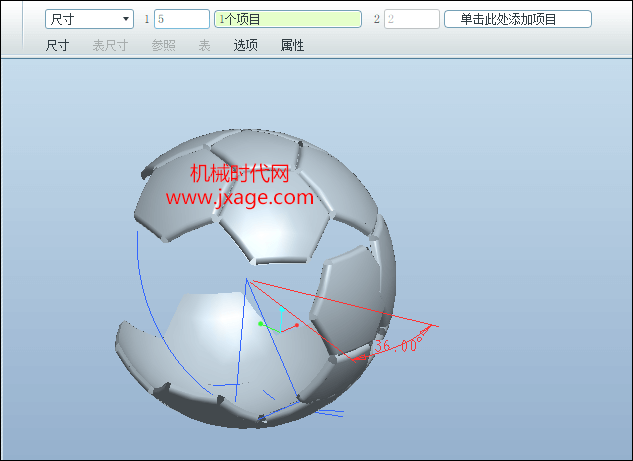Select the 1个项目 dimension collector
The height and width of the screenshot is (461, 633).
click(287, 19)
